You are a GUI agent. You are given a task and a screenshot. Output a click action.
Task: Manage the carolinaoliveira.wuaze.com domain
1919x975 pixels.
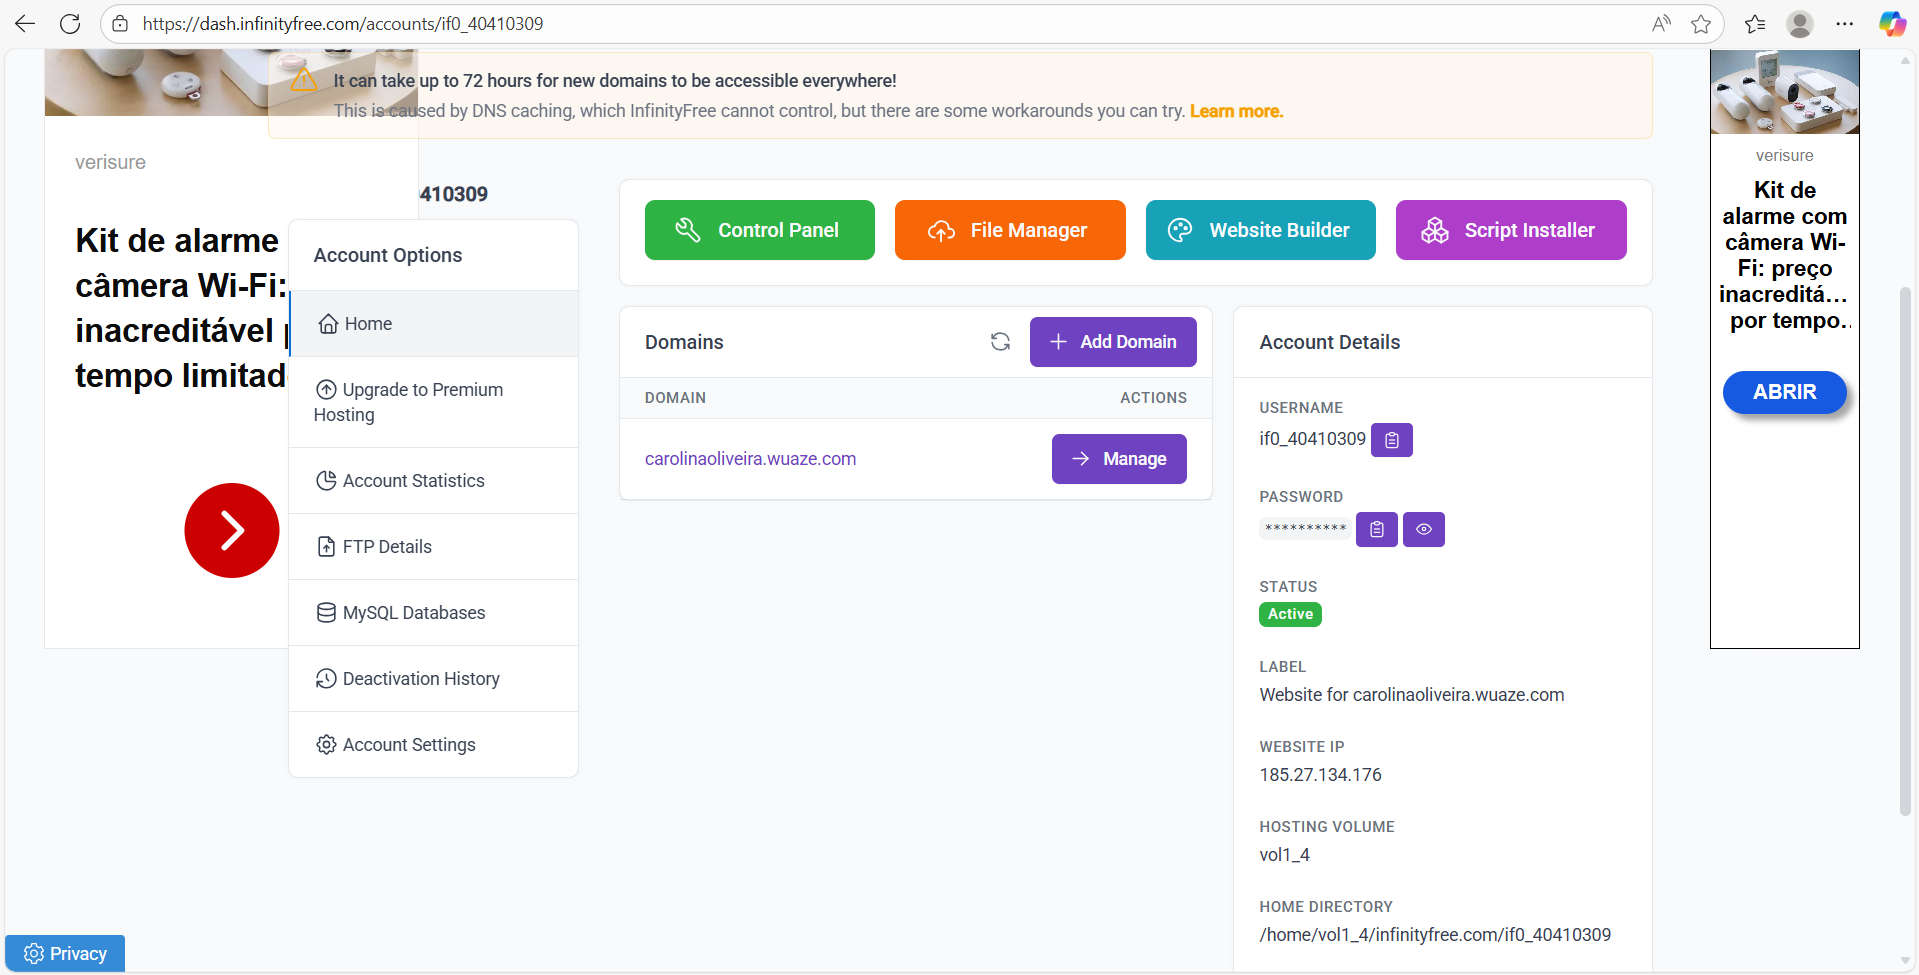[x=1118, y=459]
